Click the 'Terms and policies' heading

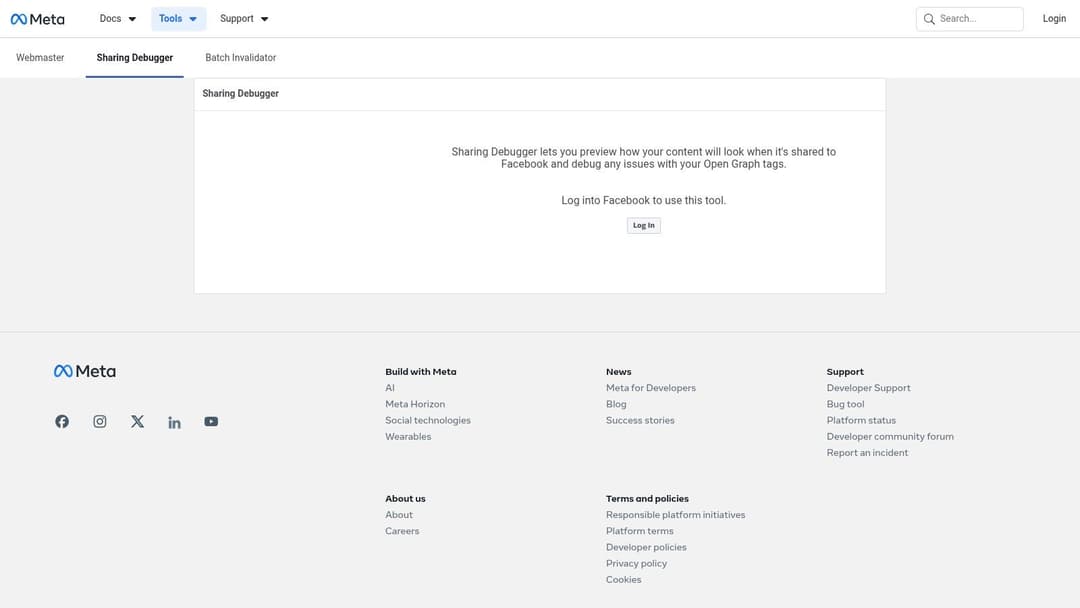(x=647, y=499)
